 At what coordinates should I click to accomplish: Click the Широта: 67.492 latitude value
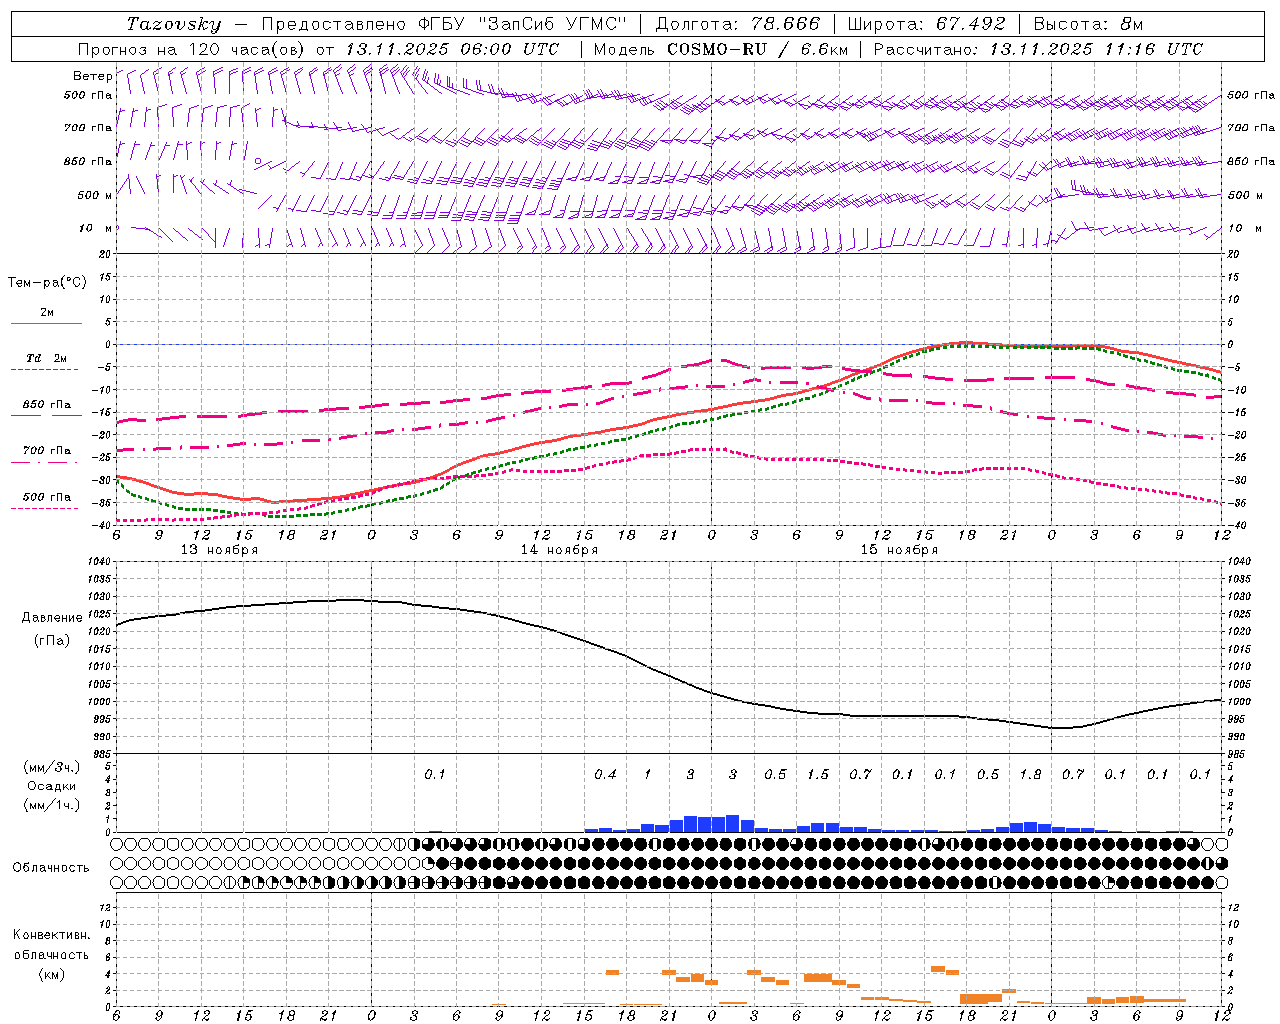[926, 24]
